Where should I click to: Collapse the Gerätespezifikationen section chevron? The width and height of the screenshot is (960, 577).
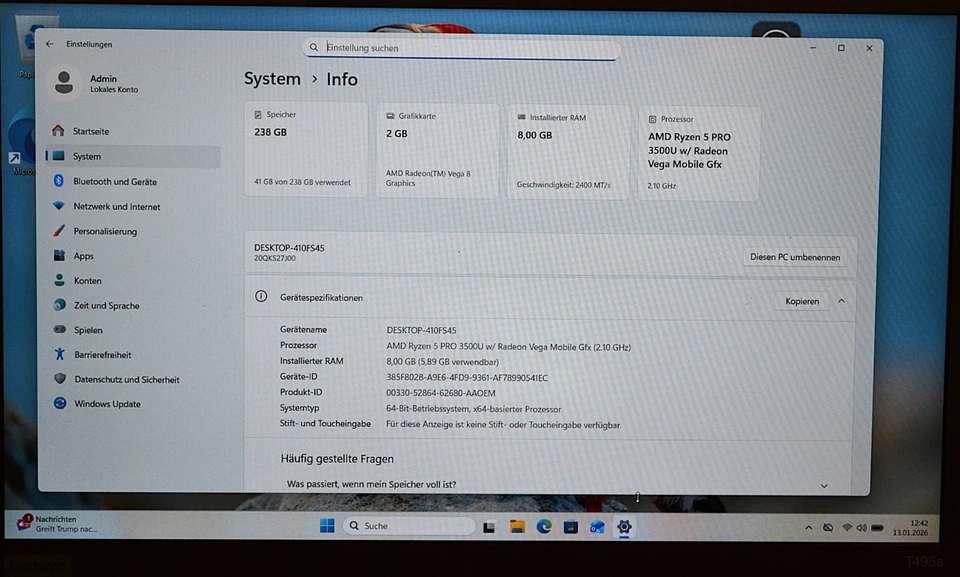(x=841, y=301)
